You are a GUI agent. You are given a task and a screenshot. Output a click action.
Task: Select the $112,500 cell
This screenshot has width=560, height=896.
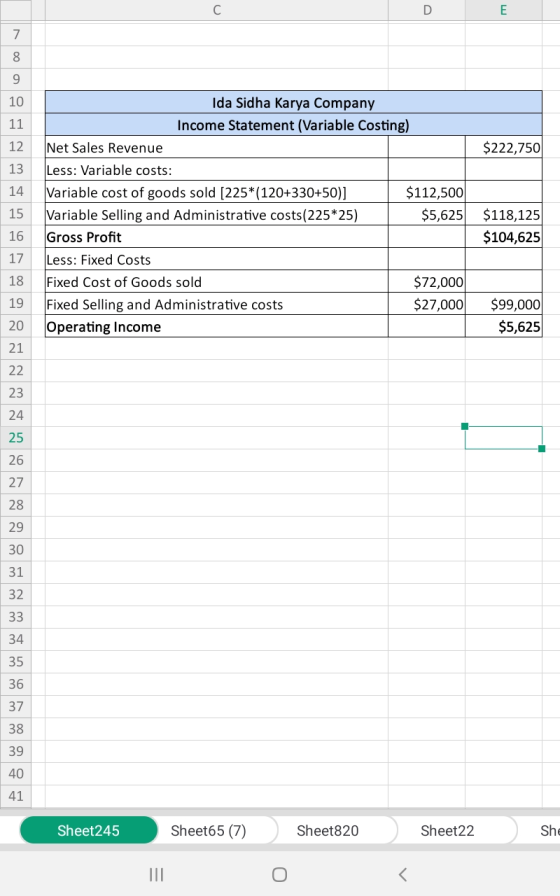(x=427, y=192)
